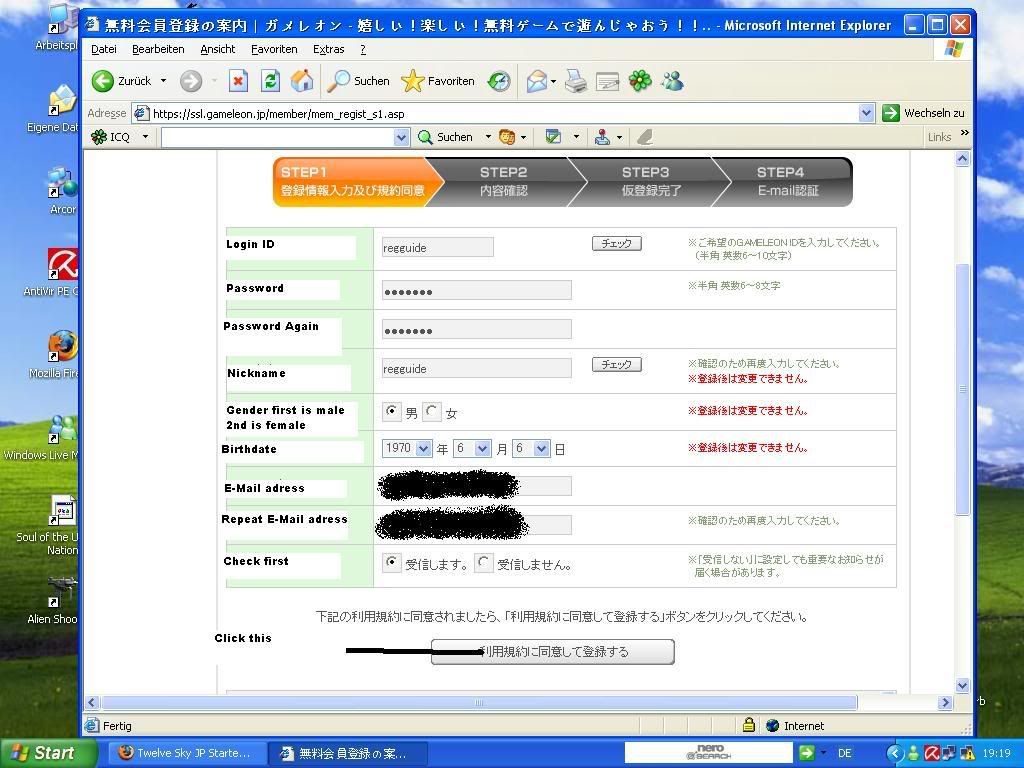Click the Zurück back arrow

(121, 81)
